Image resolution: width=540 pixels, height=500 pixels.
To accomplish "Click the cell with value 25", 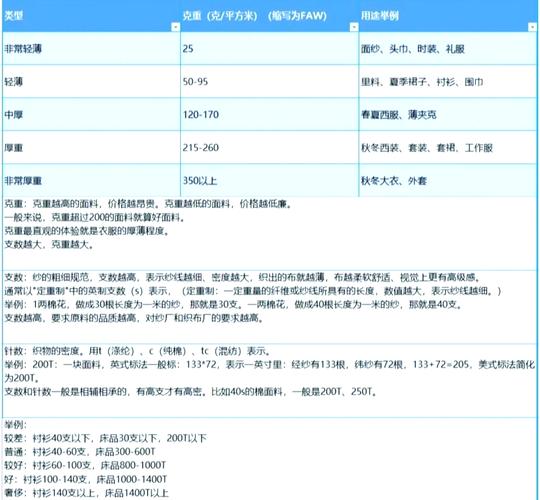I will tap(269, 49).
